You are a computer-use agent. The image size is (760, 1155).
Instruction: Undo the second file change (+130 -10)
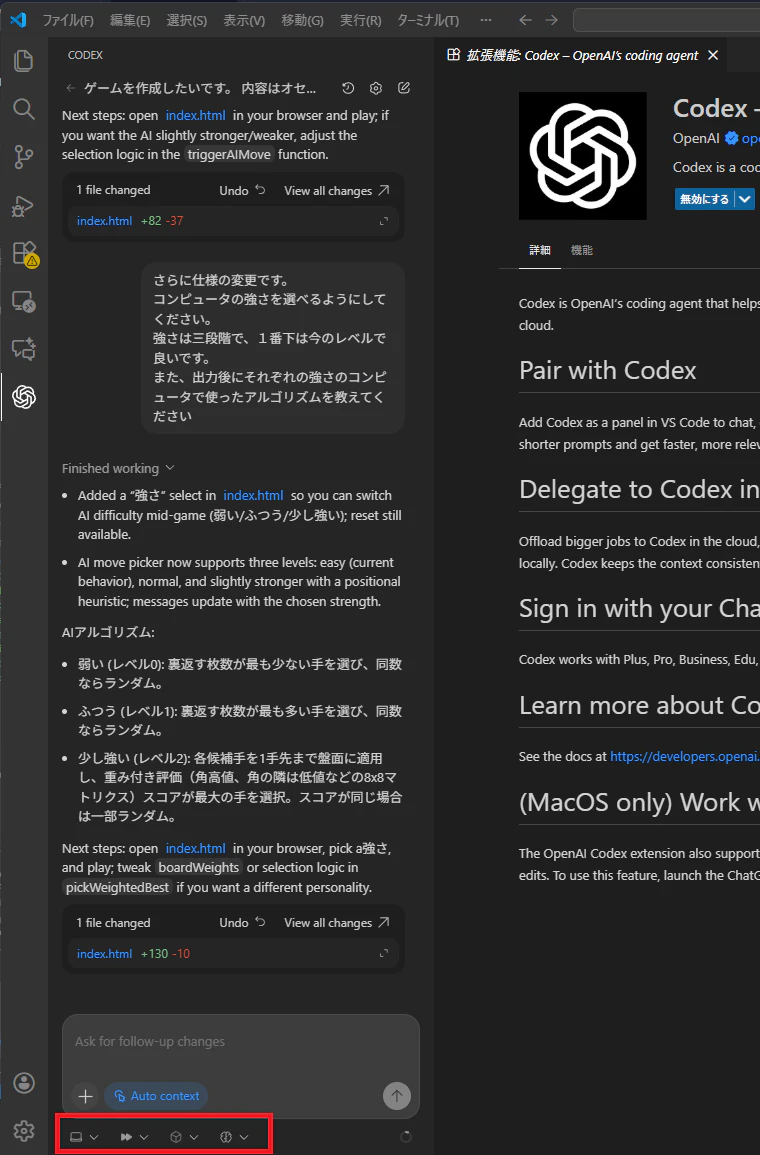coord(242,923)
